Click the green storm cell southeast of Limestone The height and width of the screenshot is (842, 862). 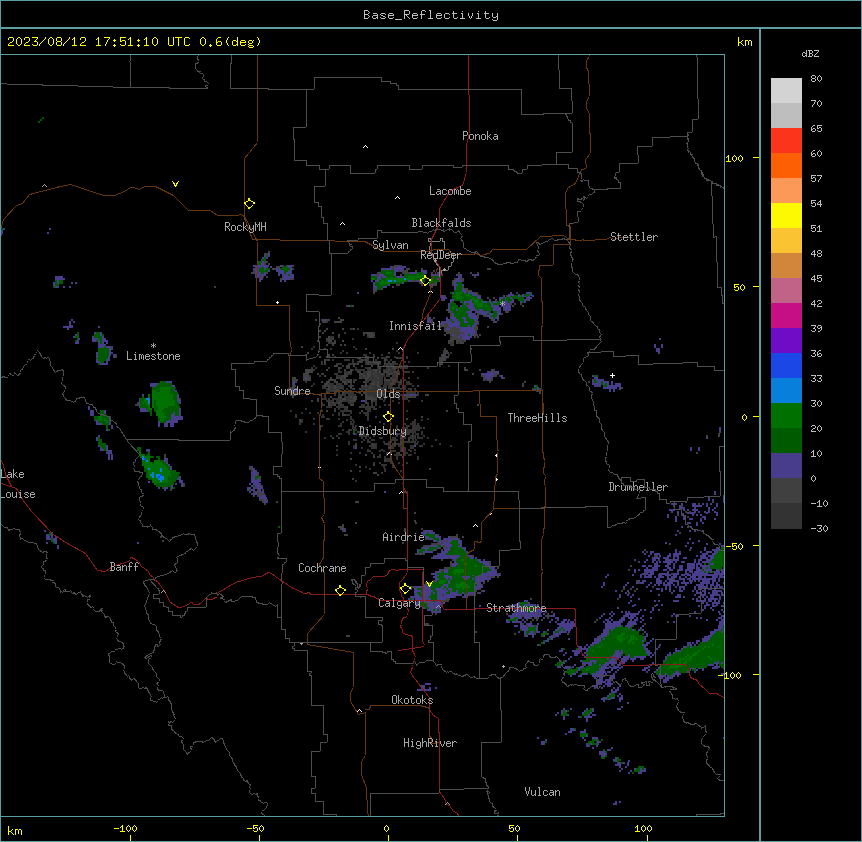click(x=164, y=402)
